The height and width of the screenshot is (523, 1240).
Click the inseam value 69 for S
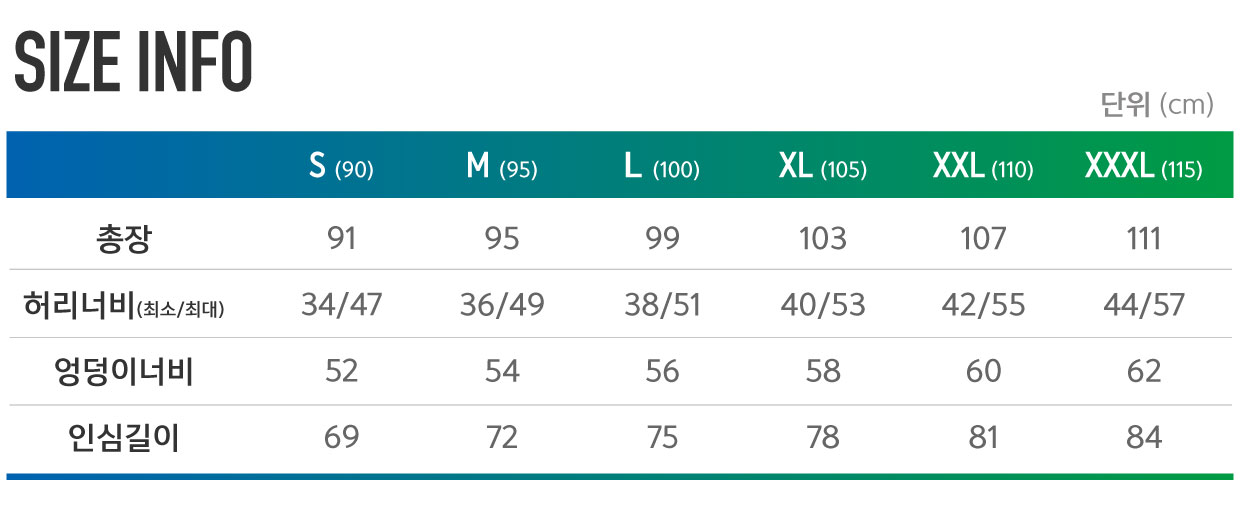[341, 437]
